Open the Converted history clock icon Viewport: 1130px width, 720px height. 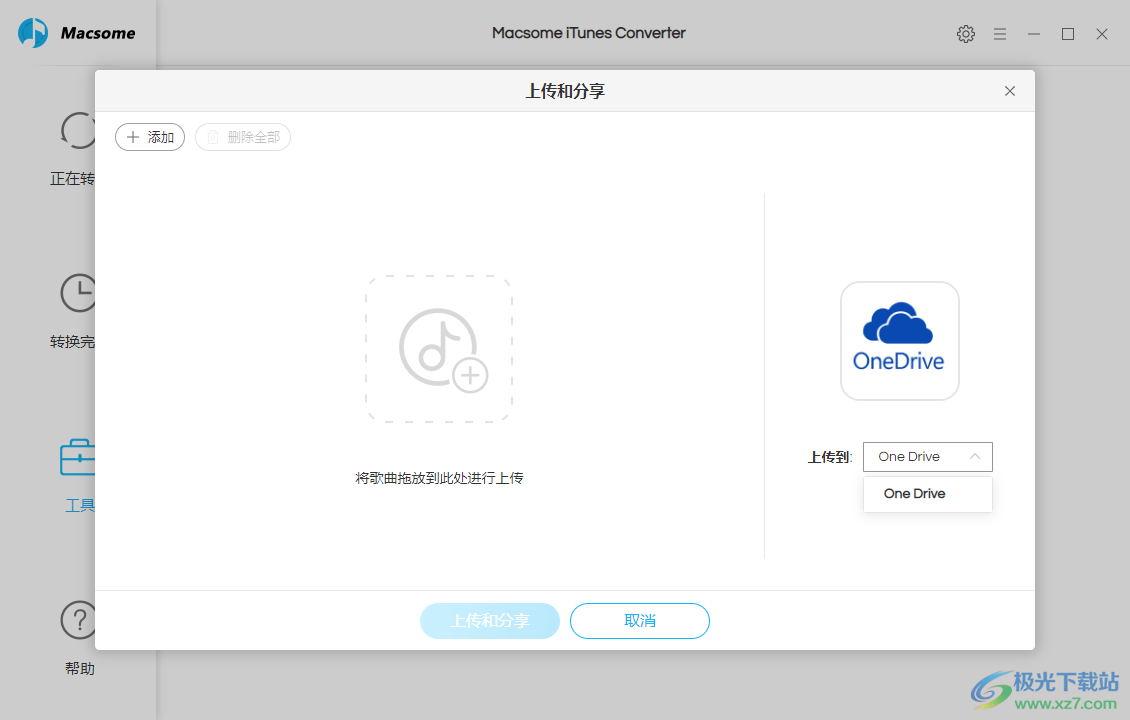click(x=78, y=293)
